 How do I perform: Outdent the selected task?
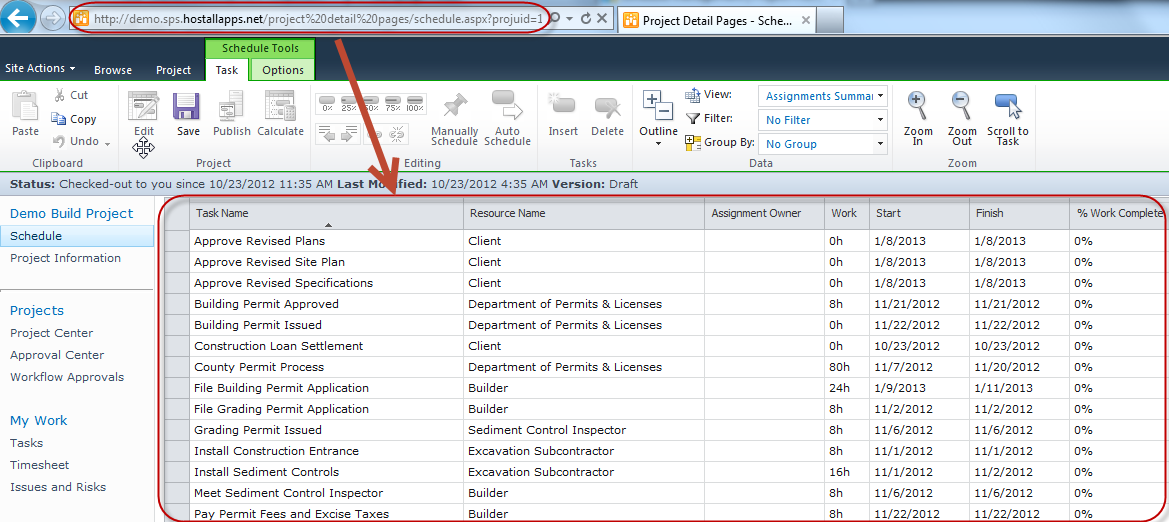pos(327,133)
